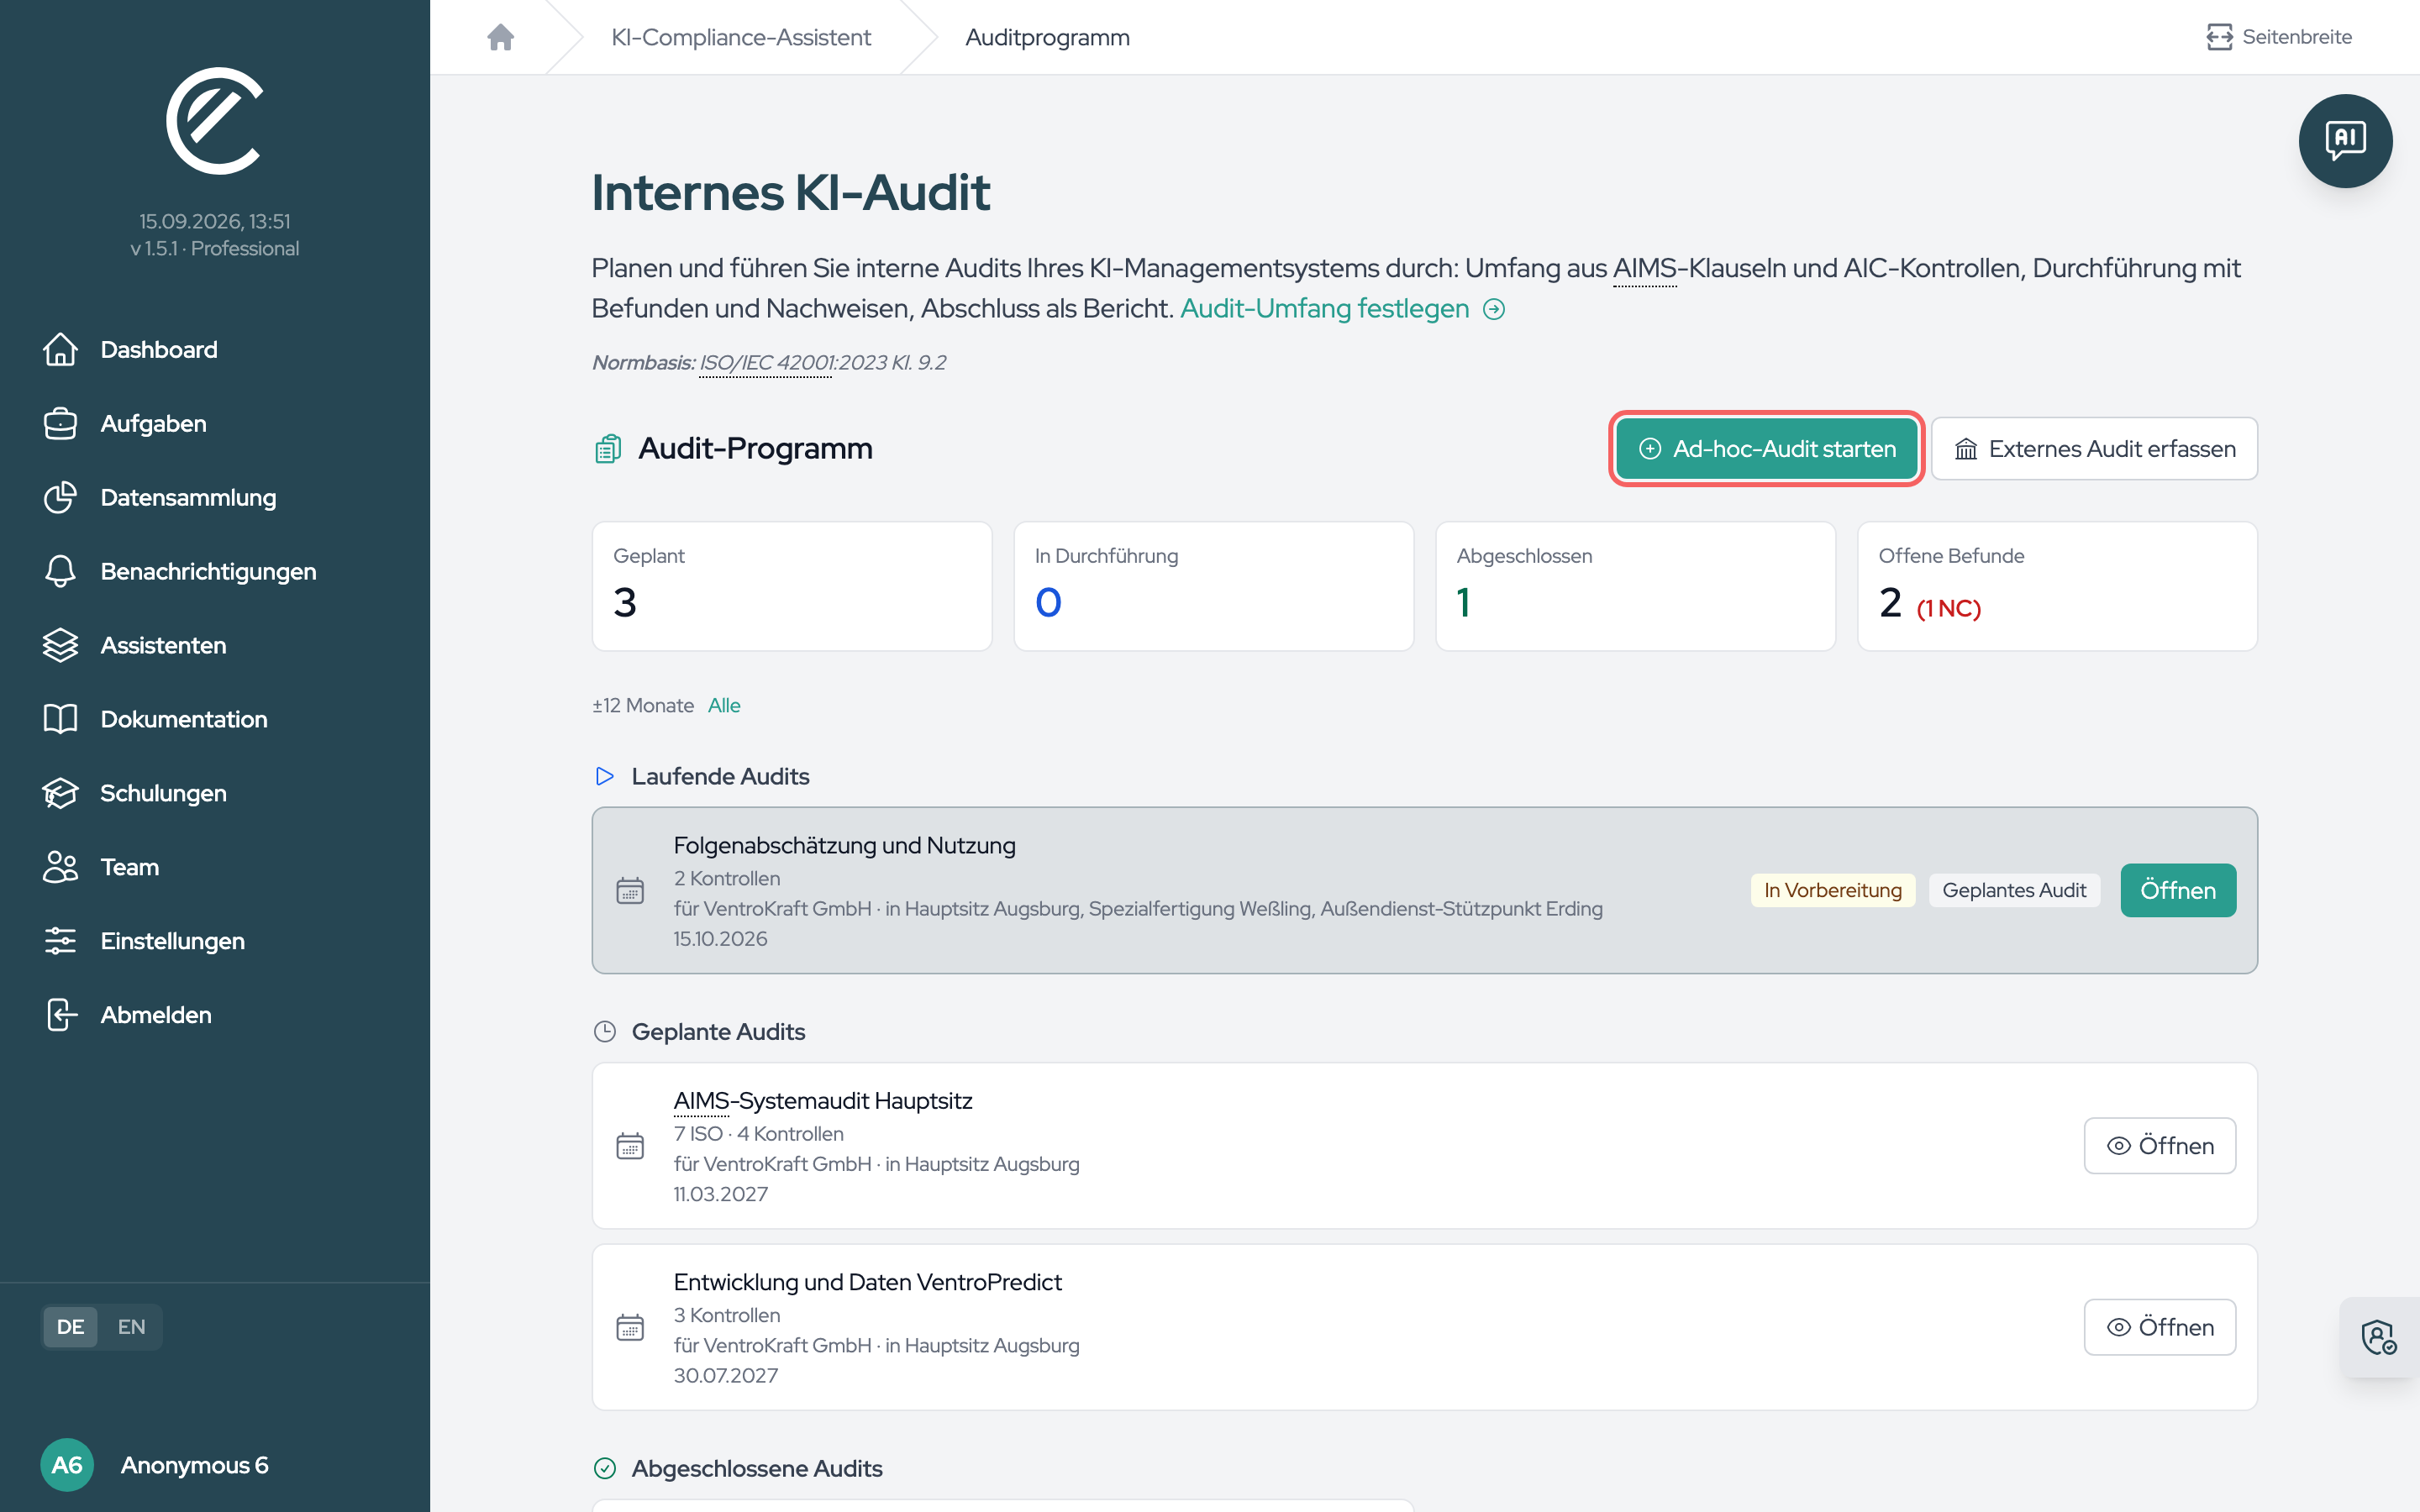Image resolution: width=2420 pixels, height=1512 pixels.
Task: Click the ISO/IEC 42001:2023 norm reference
Action: point(765,362)
